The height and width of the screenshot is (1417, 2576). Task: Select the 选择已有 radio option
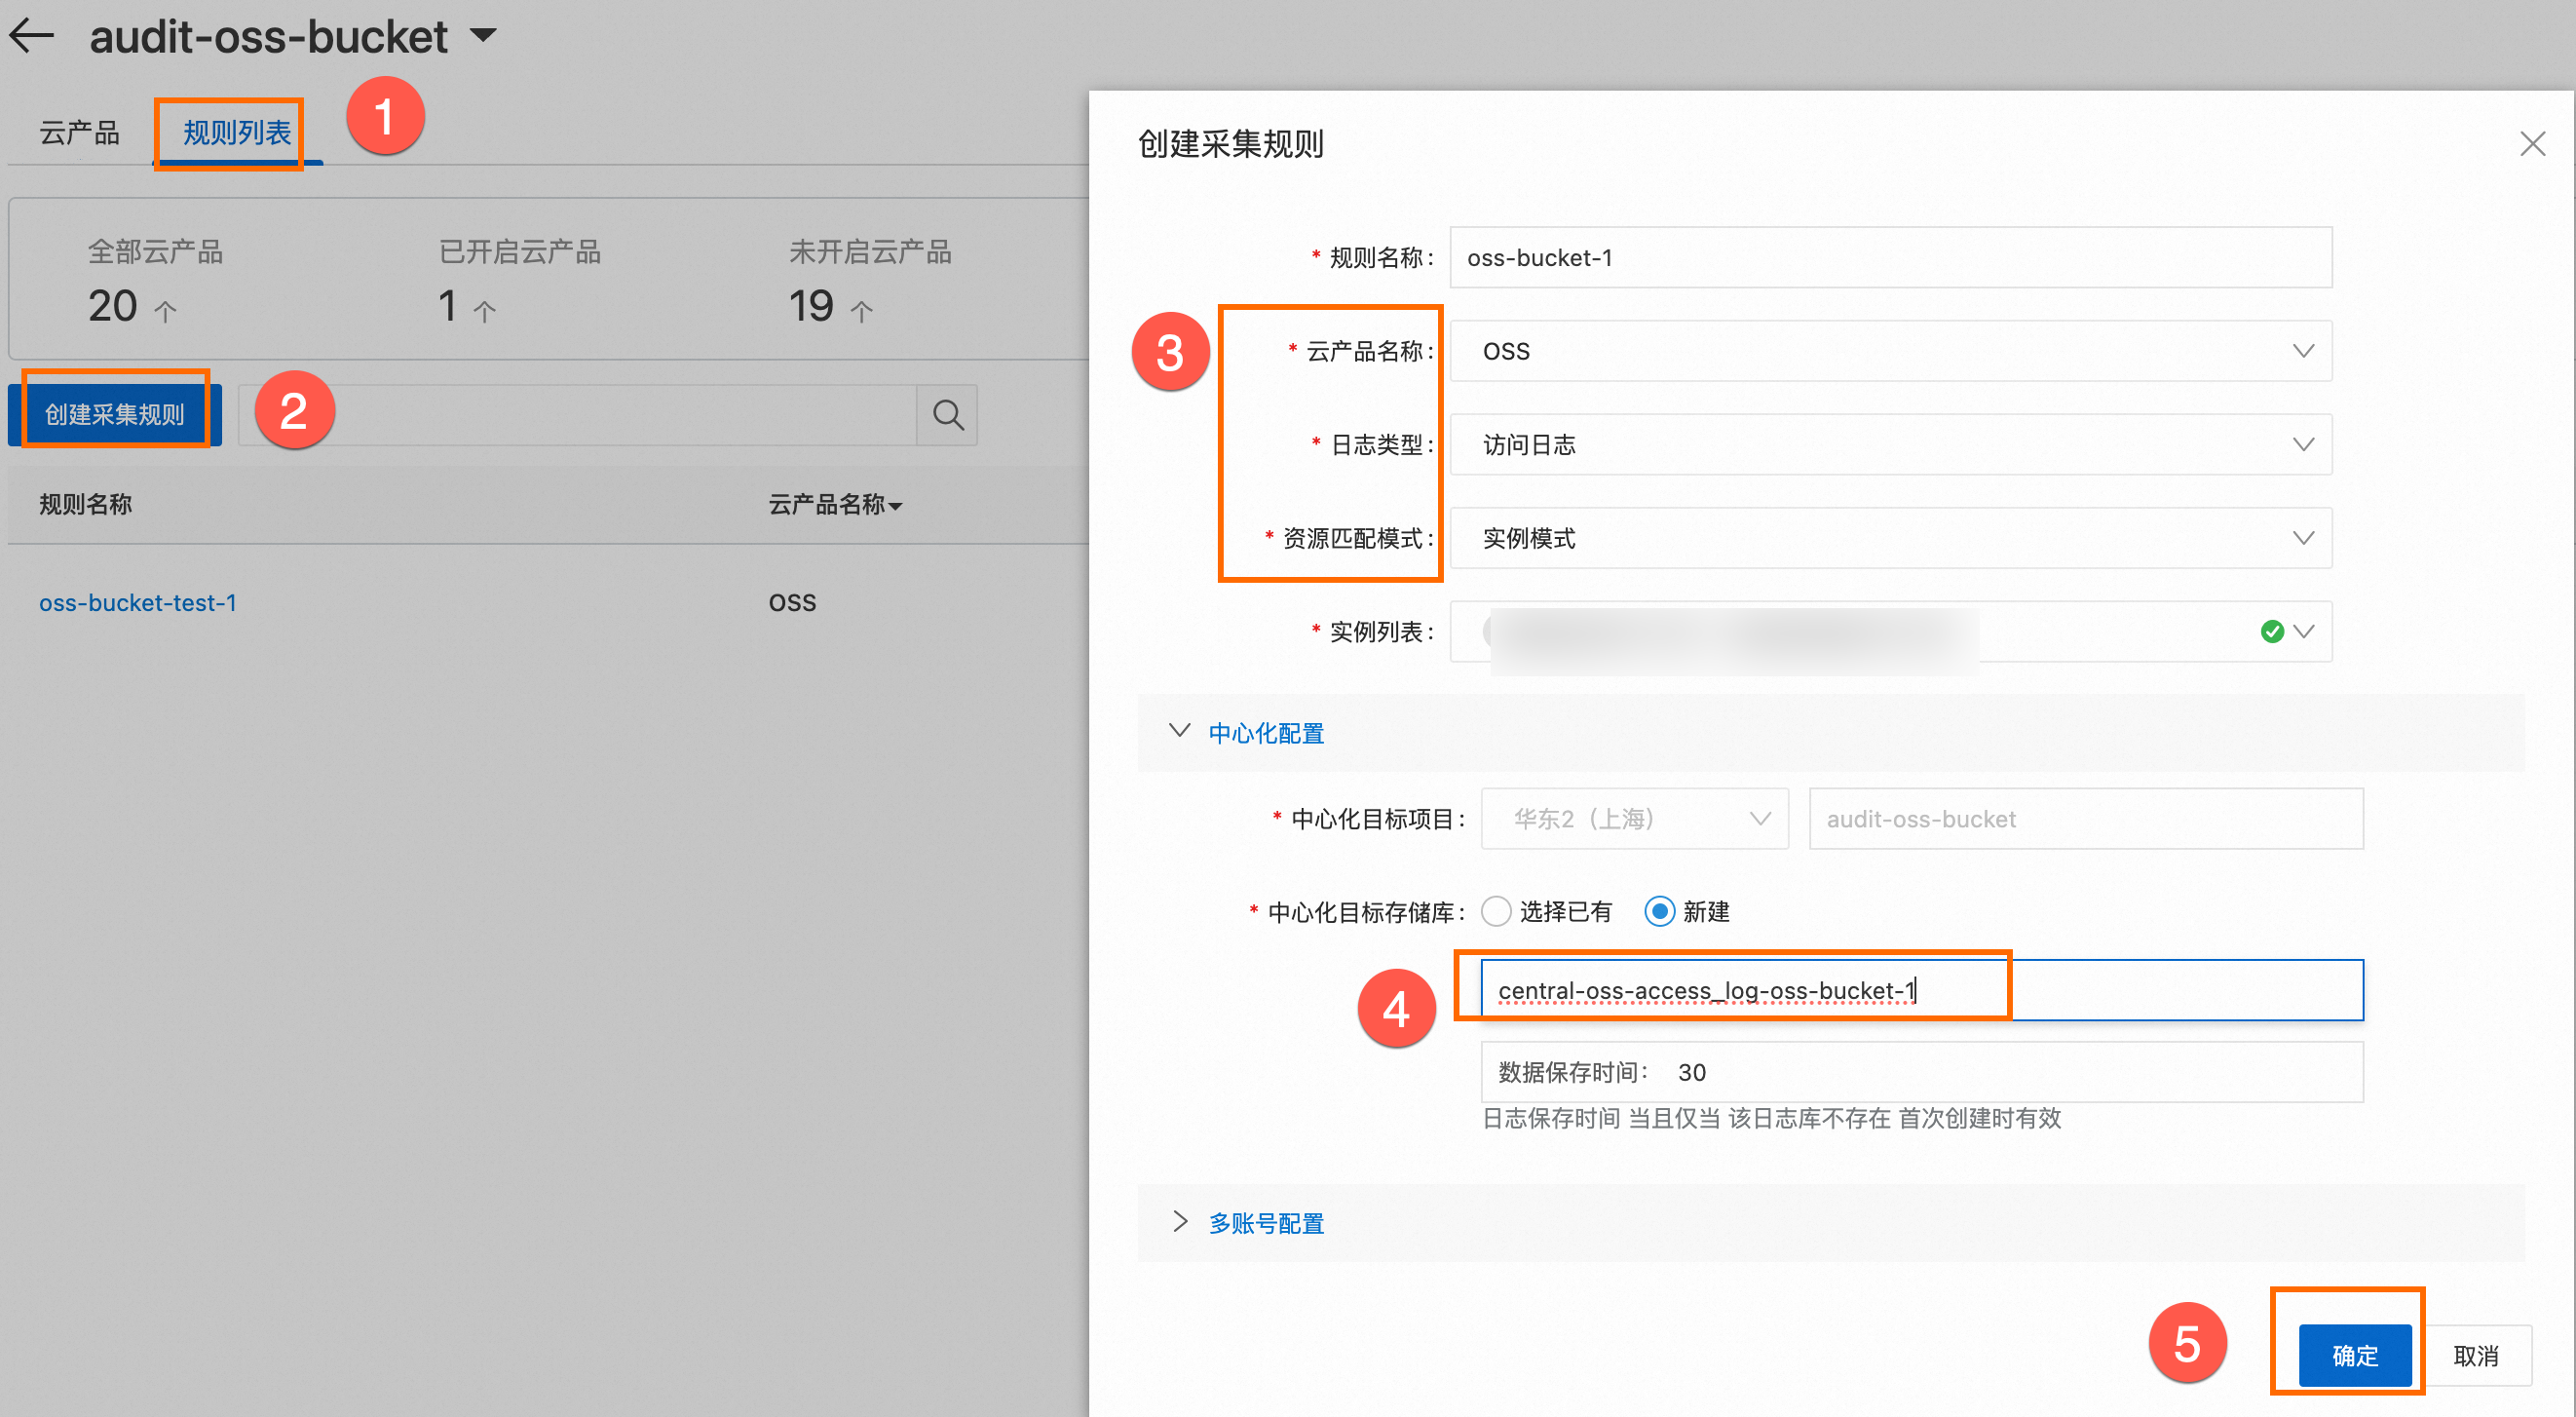[x=1496, y=911]
